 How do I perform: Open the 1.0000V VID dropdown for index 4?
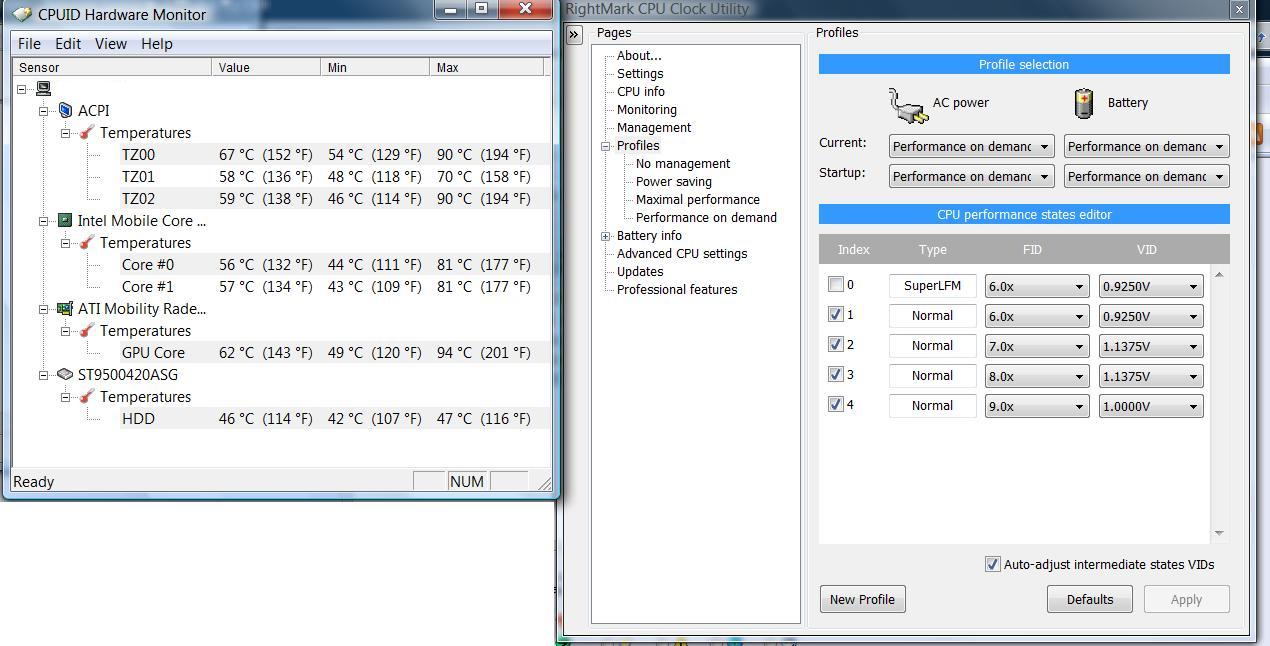[x=1151, y=406]
